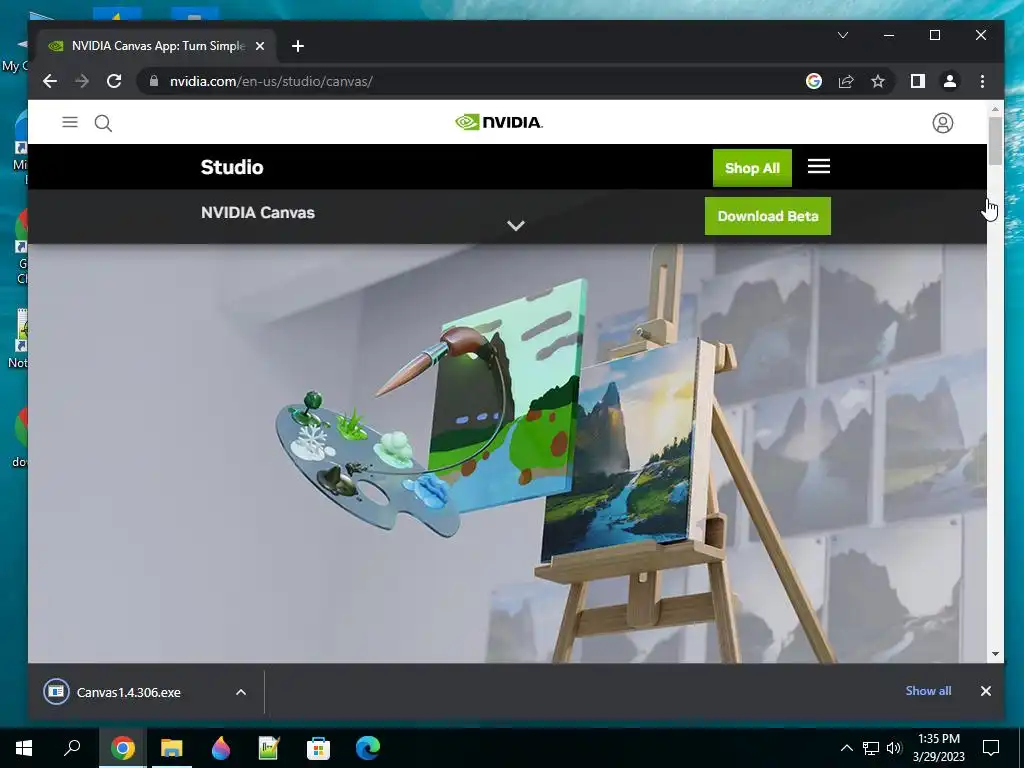Launch Microsoft Edge from the taskbar
The image size is (1024, 768).
tap(368, 748)
